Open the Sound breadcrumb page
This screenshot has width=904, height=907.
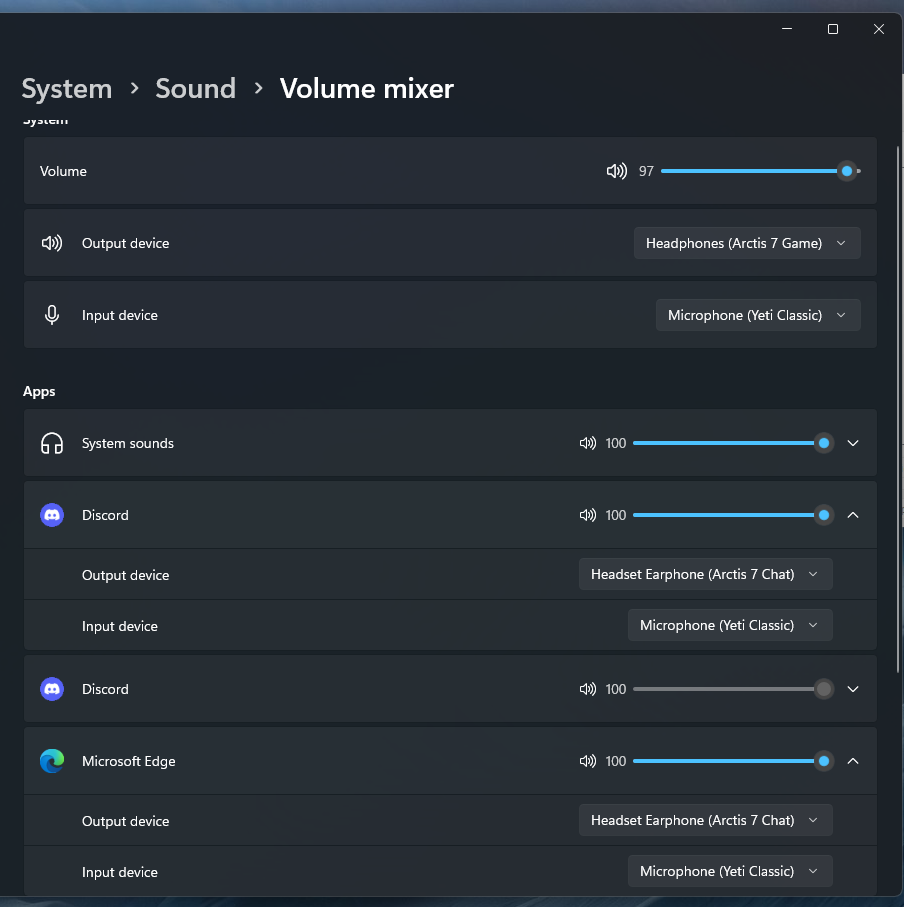click(195, 89)
